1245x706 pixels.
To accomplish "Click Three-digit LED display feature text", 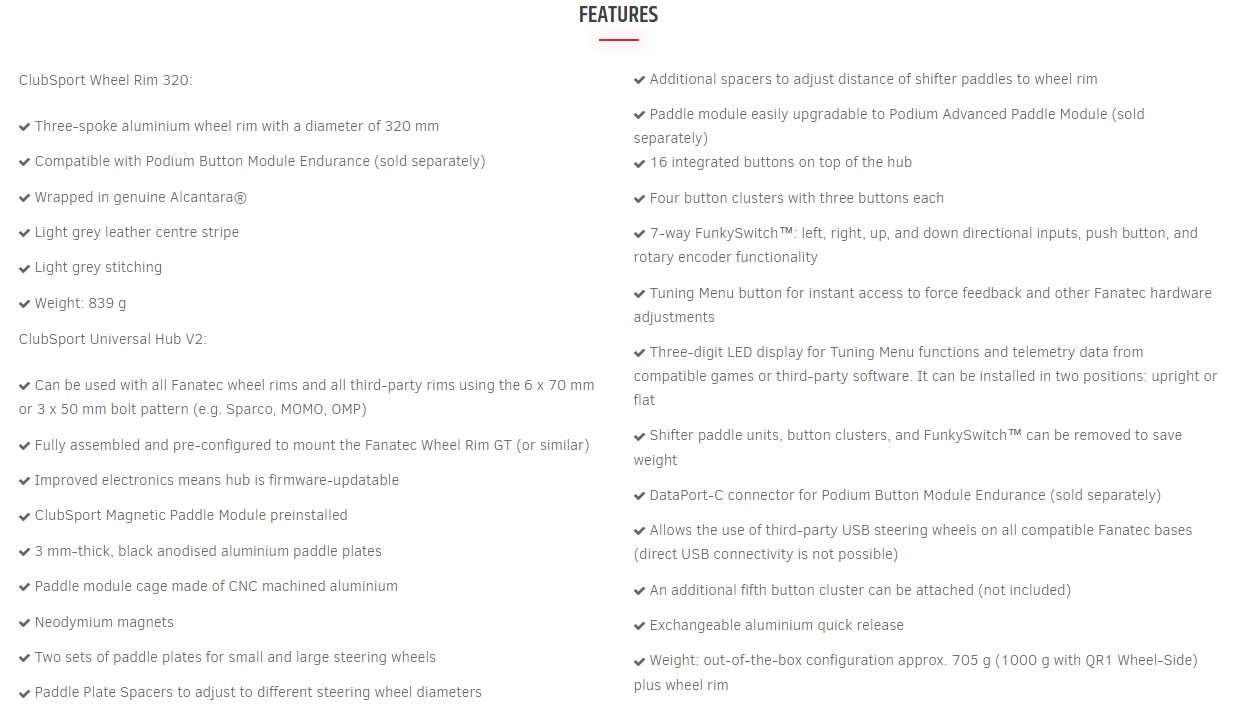I will coord(925,376).
